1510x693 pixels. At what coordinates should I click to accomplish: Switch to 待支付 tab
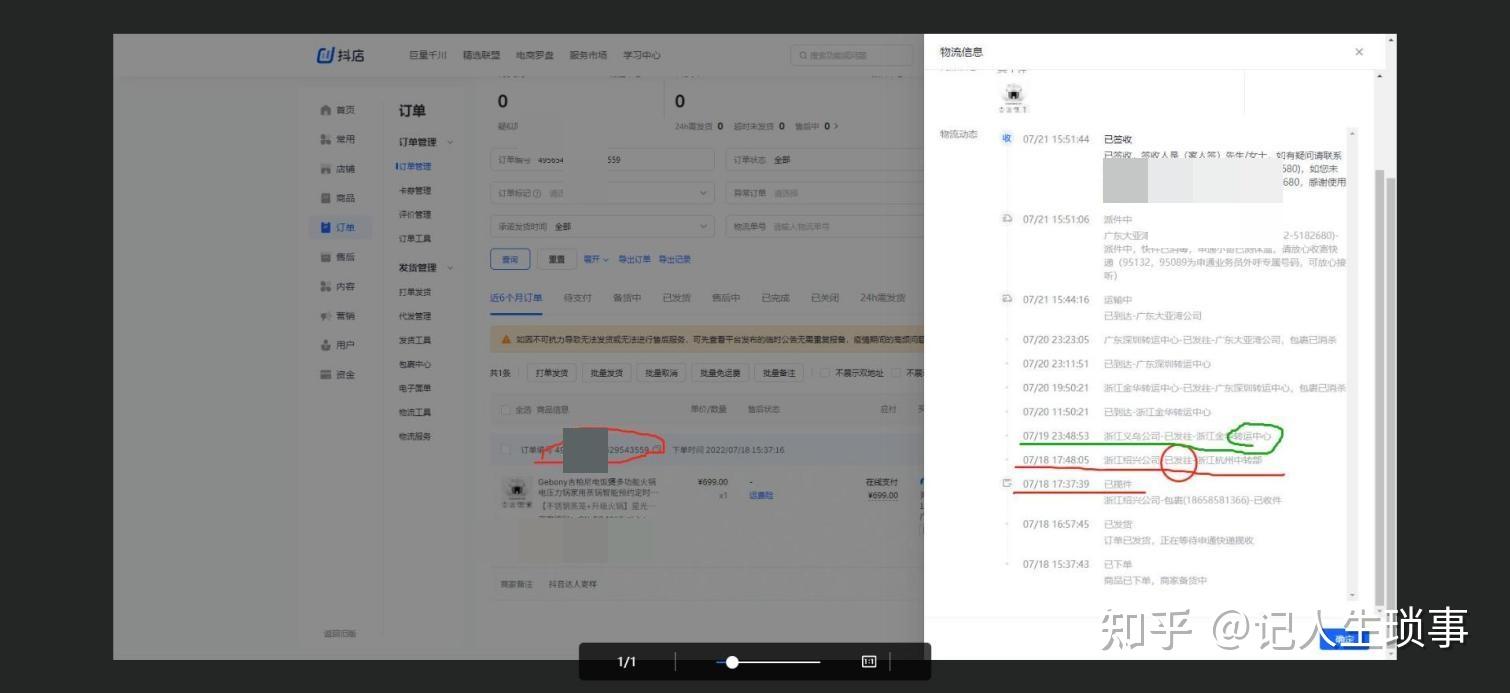pyautogui.click(x=578, y=298)
